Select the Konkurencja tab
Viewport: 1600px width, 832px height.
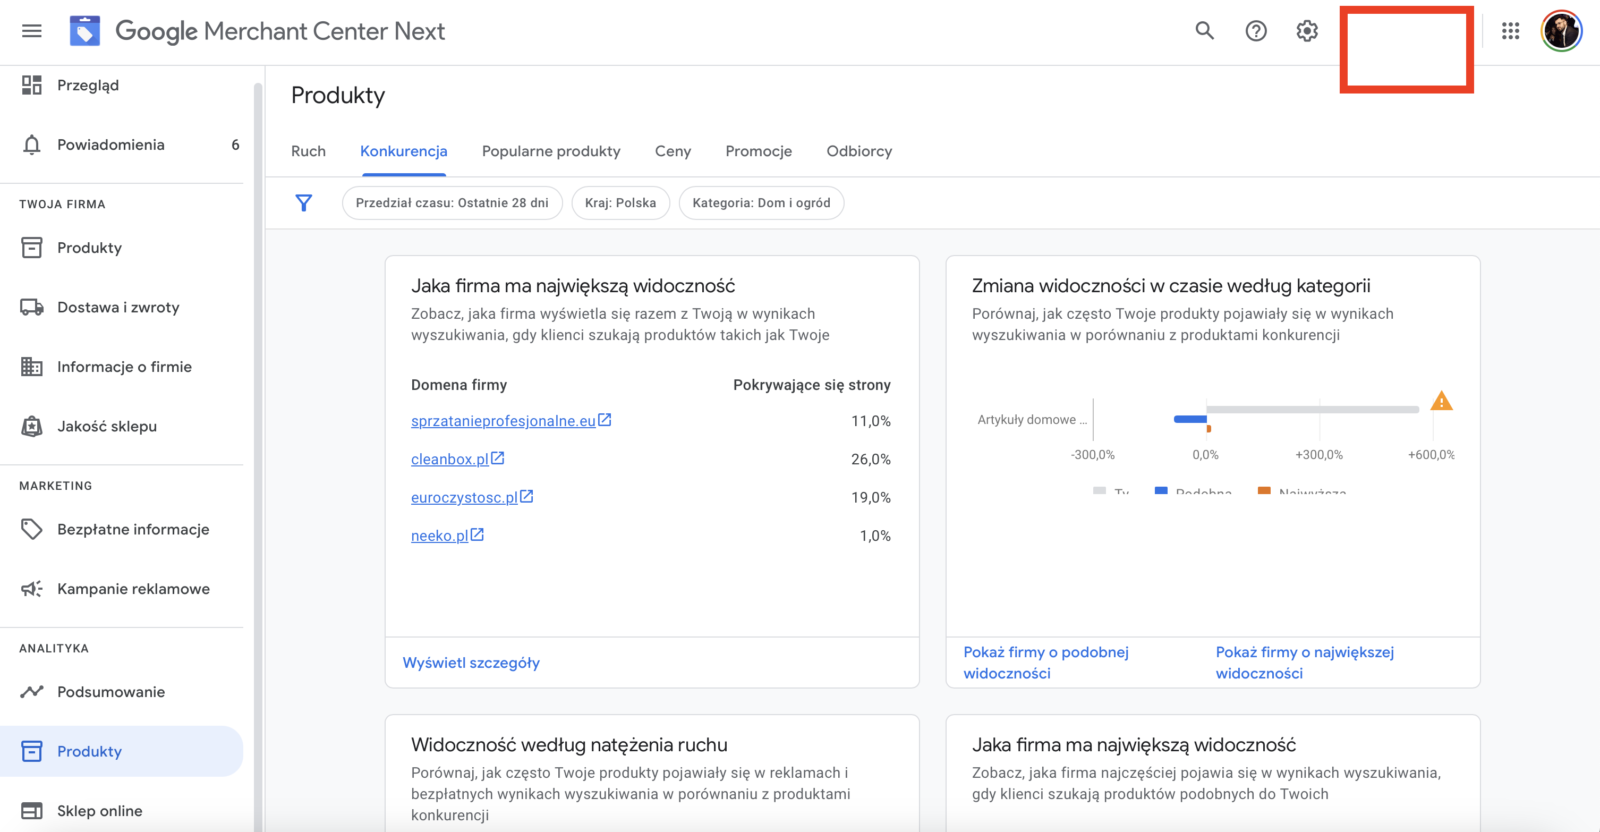pos(404,151)
